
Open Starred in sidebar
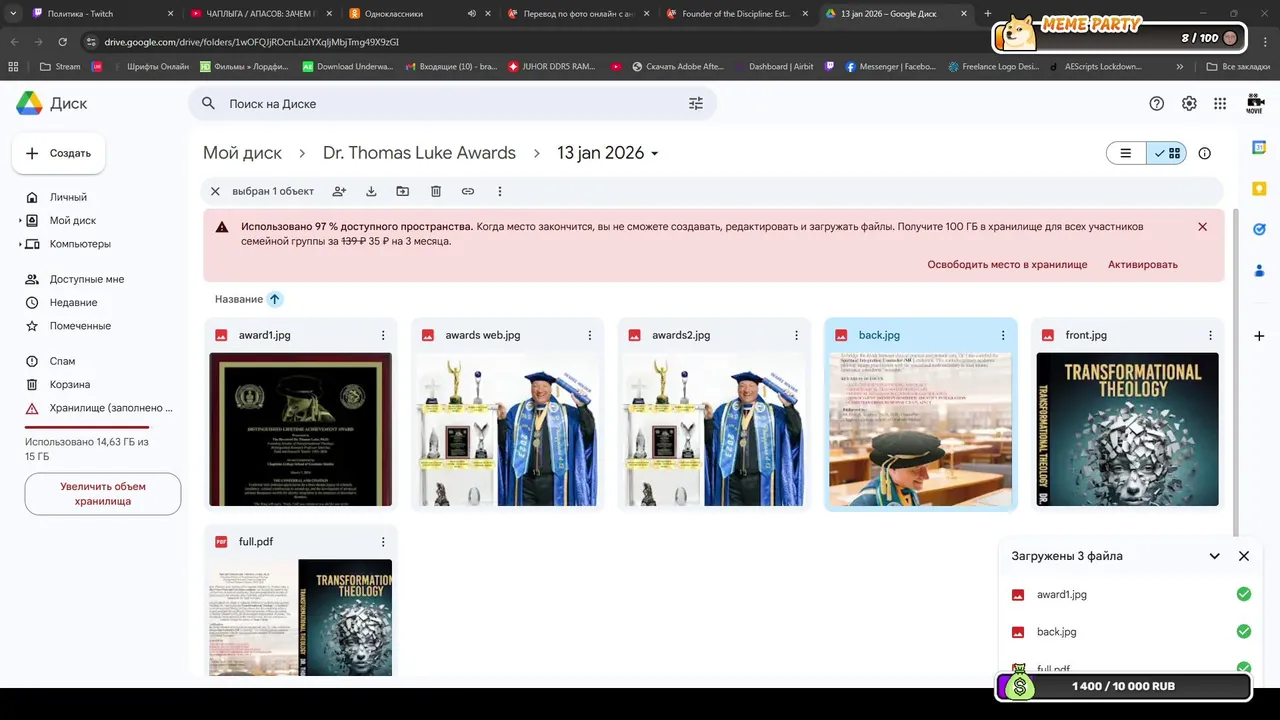click(80, 326)
